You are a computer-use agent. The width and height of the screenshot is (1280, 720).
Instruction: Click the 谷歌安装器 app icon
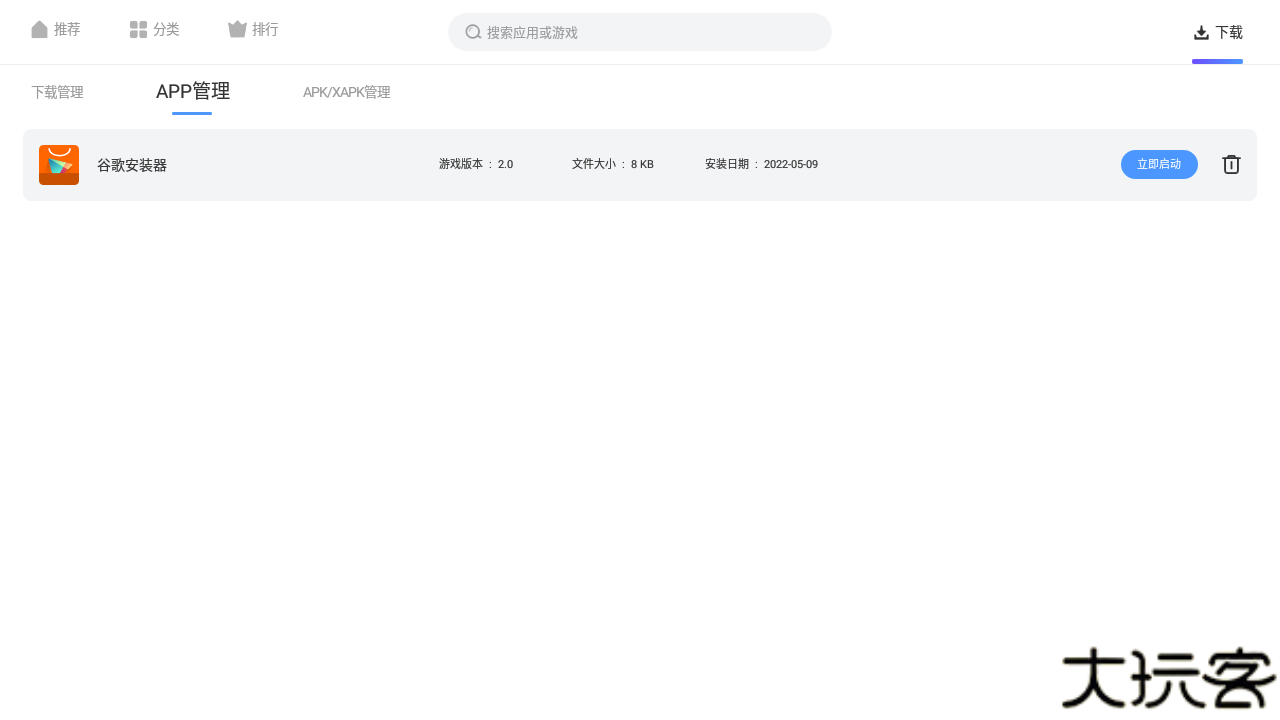[x=59, y=165]
